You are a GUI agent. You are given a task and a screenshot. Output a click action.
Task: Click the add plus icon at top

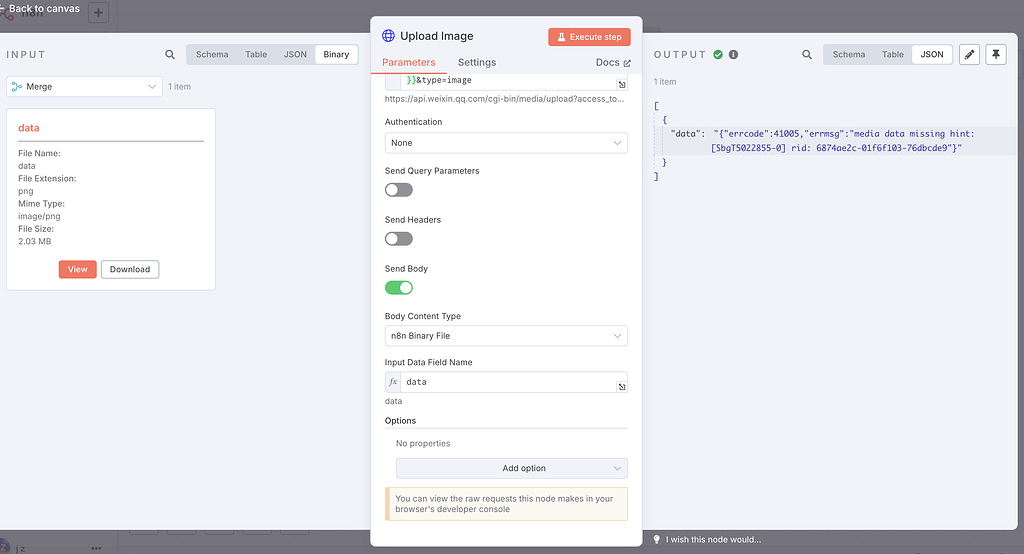[x=99, y=13]
